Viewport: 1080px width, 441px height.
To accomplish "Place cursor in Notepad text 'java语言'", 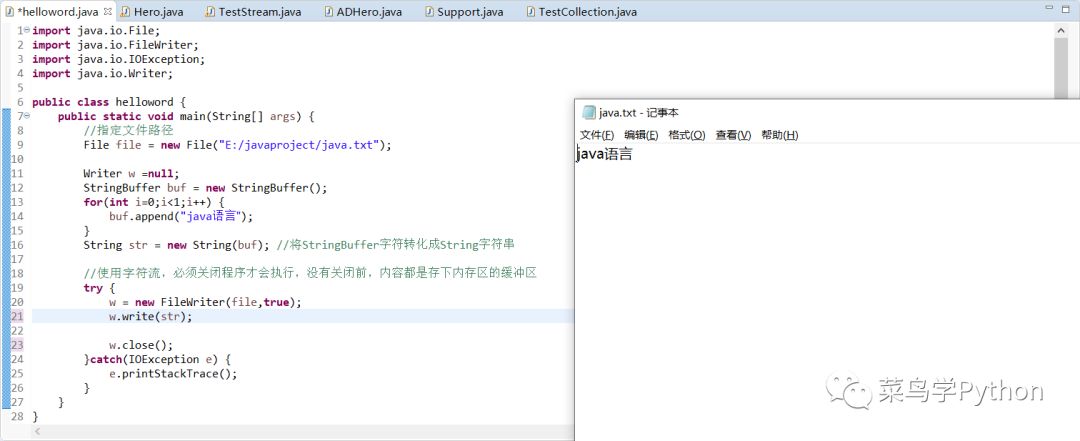I will pyautogui.click(x=605, y=154).
